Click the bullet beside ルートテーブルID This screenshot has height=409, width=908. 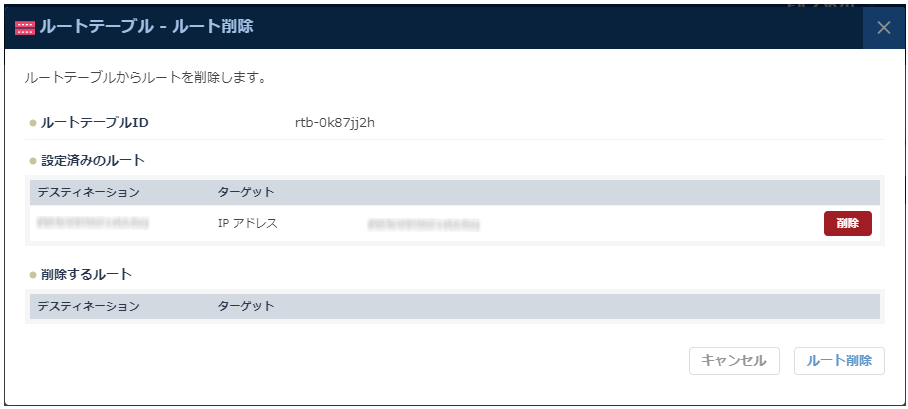pyautogui.click(x=32, y=124)
